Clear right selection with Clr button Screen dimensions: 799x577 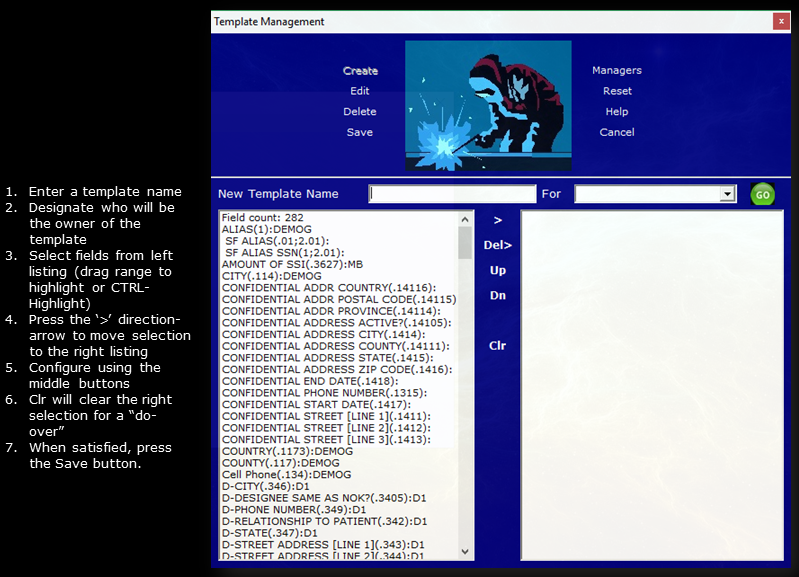(498, 346)
